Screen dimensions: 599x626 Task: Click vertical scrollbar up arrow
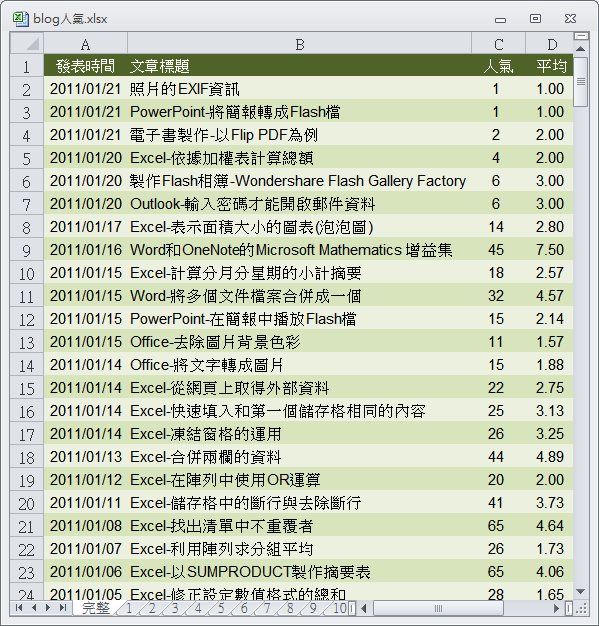(581, 49)
